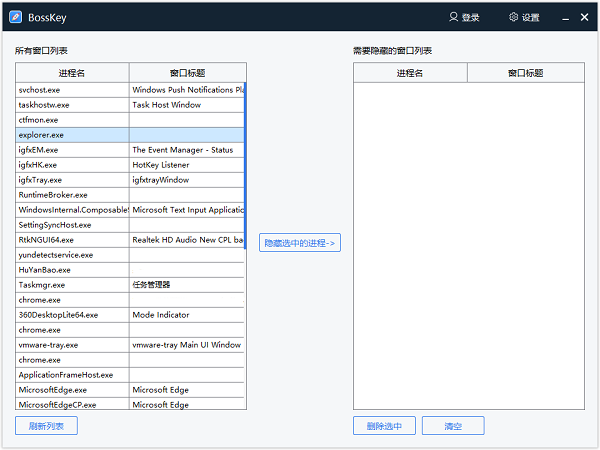Select the MicrosoftEdge.exe row
600x450 pixels.
[x=130, y=390]
